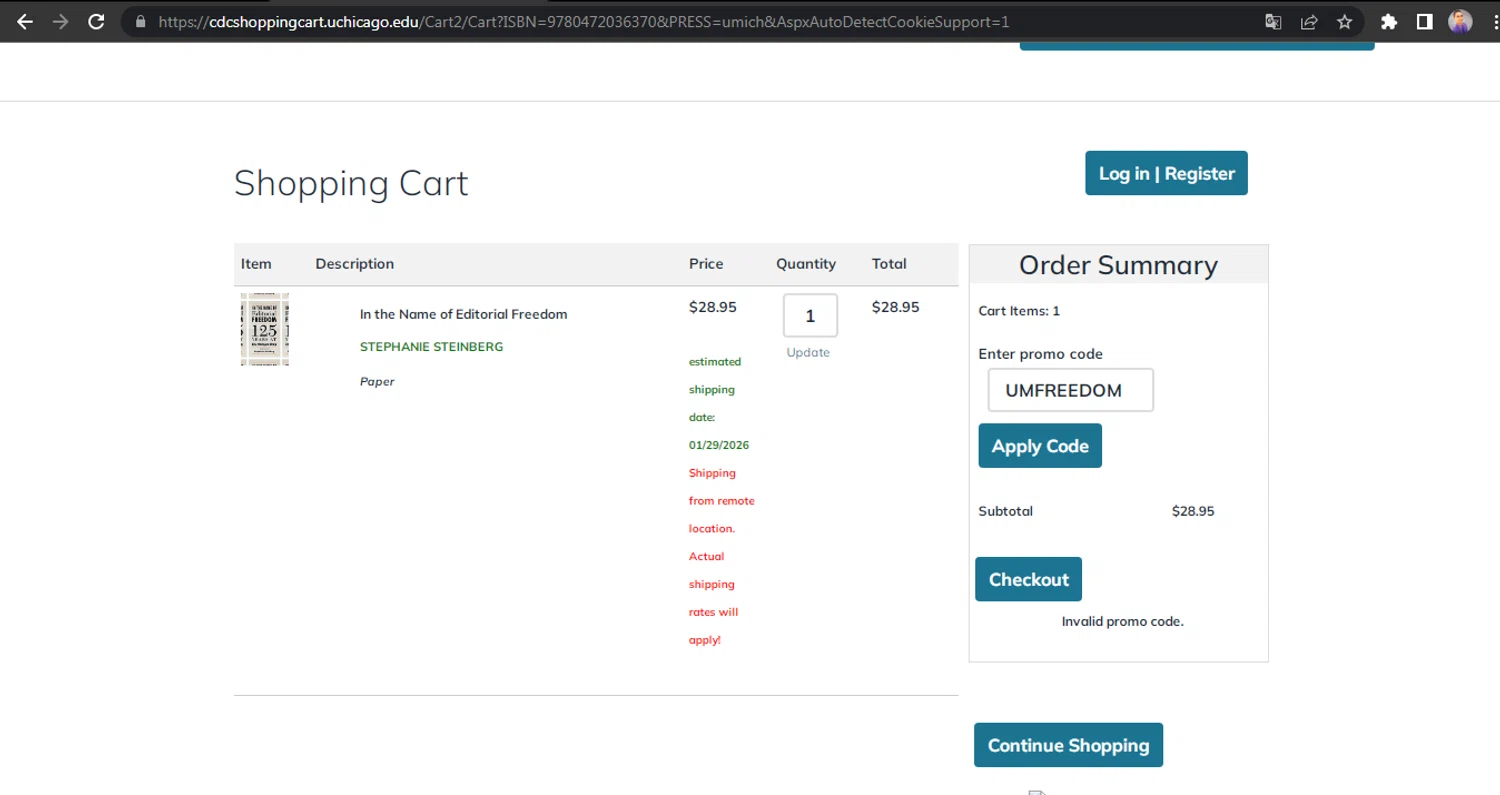Open the translate page icon
1500x795 pixels.
click(x=1273, y=21)
